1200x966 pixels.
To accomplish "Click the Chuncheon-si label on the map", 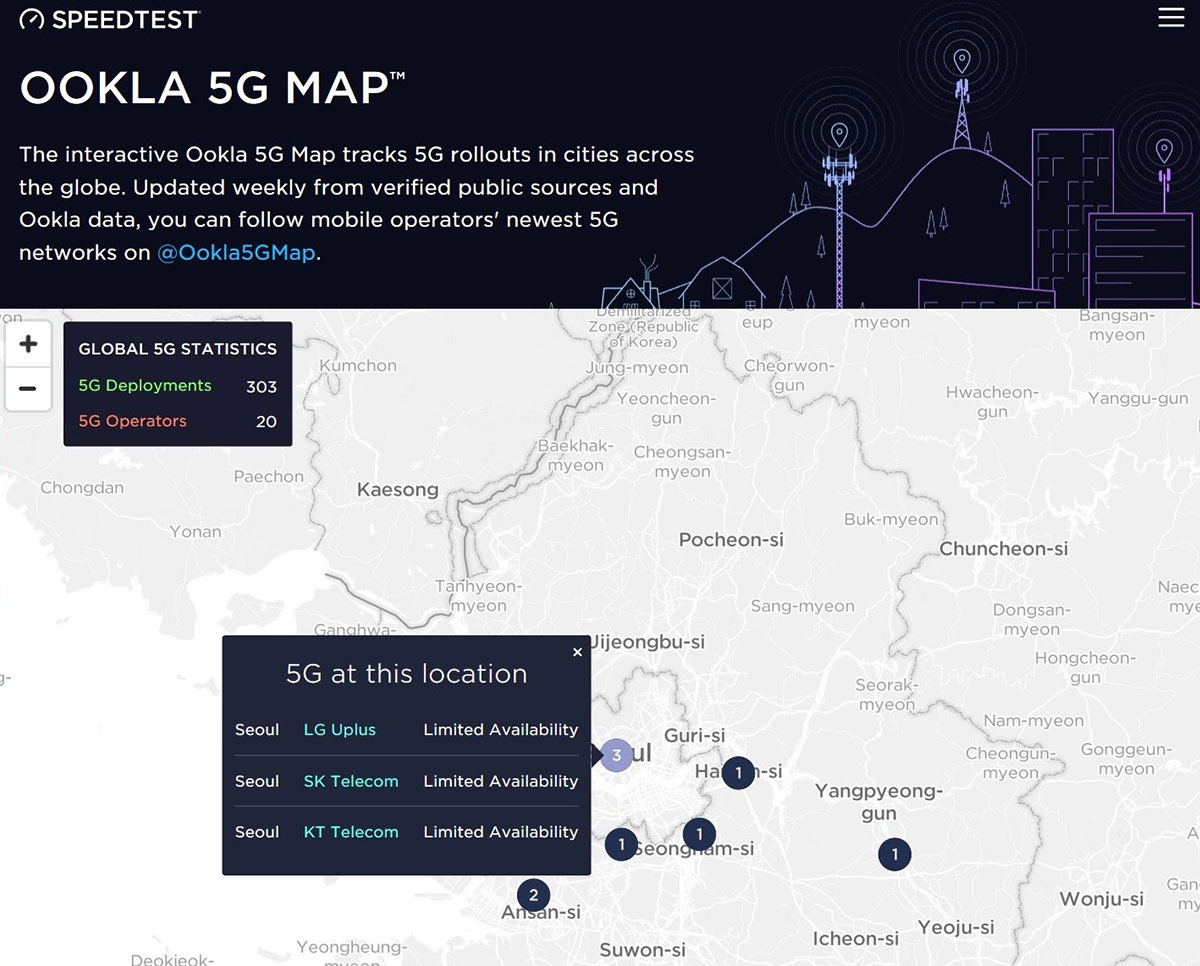I will click(1003, 549).
